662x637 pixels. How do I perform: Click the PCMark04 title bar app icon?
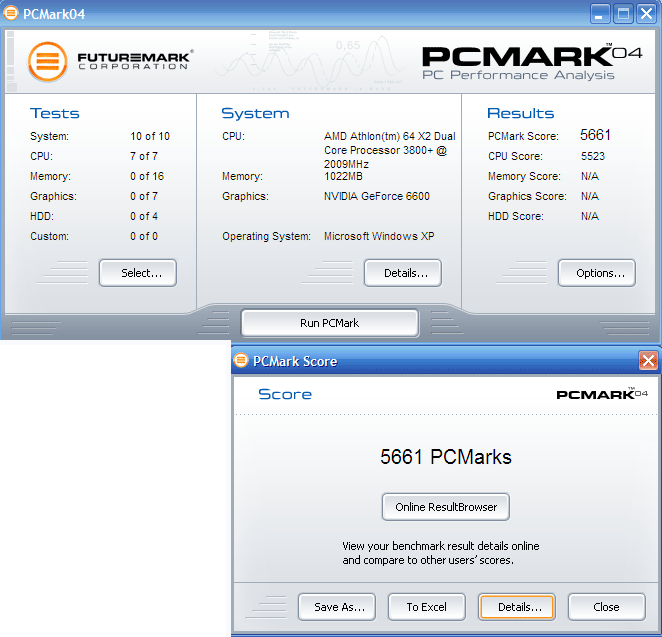pos(11,13)
